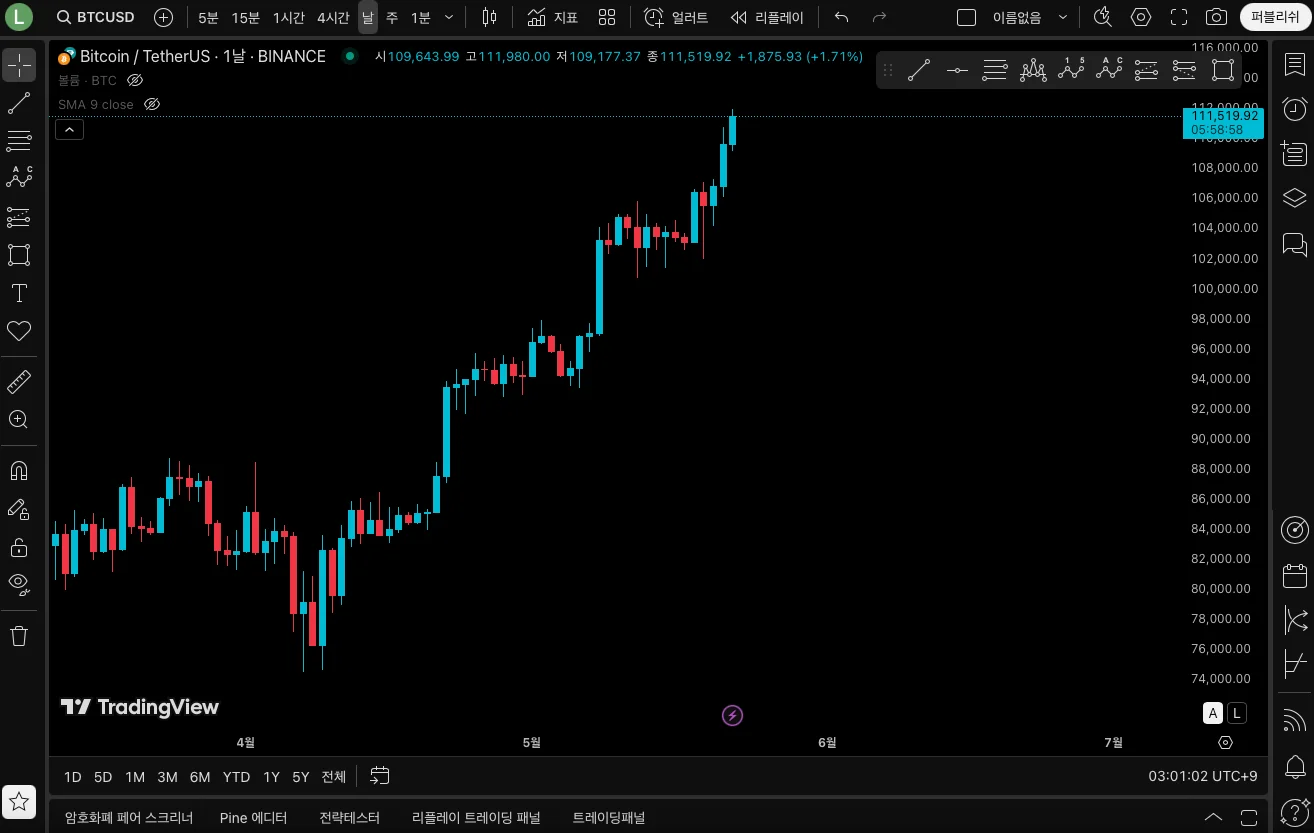Create an alert with 얼러트
Screen dimensions: 1314x833
pos(676,17)
